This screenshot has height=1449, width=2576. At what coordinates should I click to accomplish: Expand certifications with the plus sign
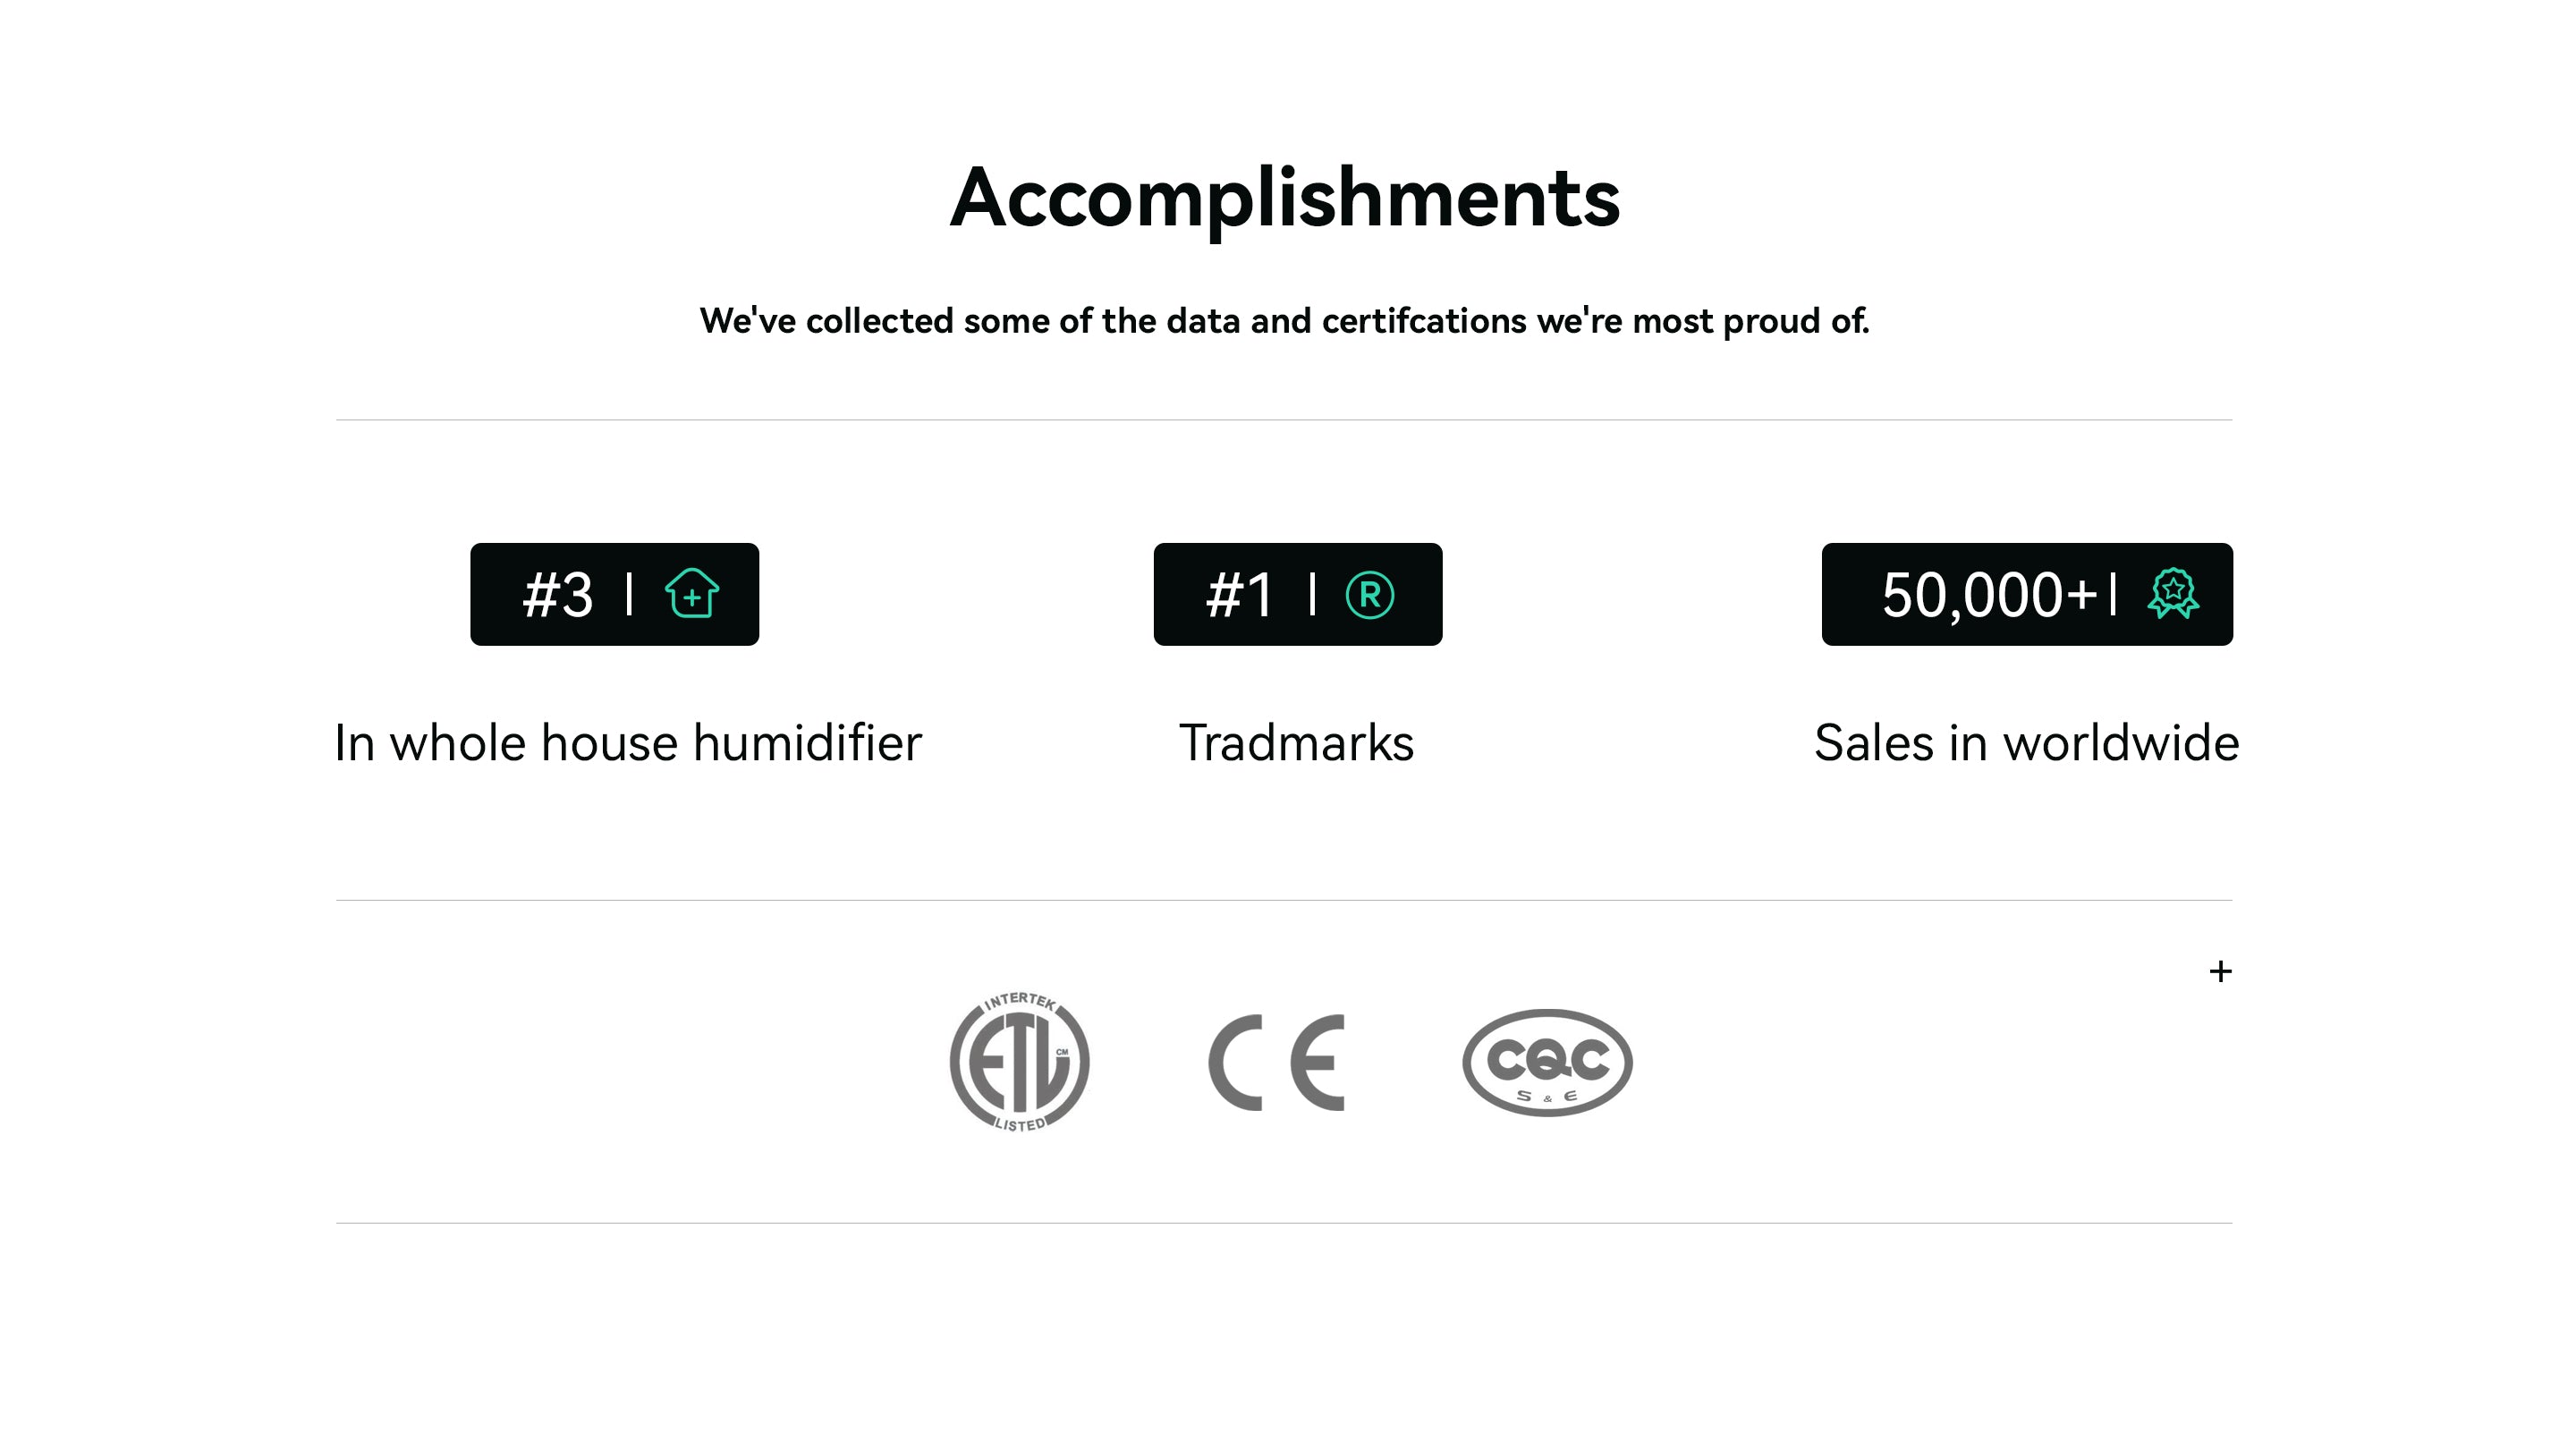pos(2220,971)
